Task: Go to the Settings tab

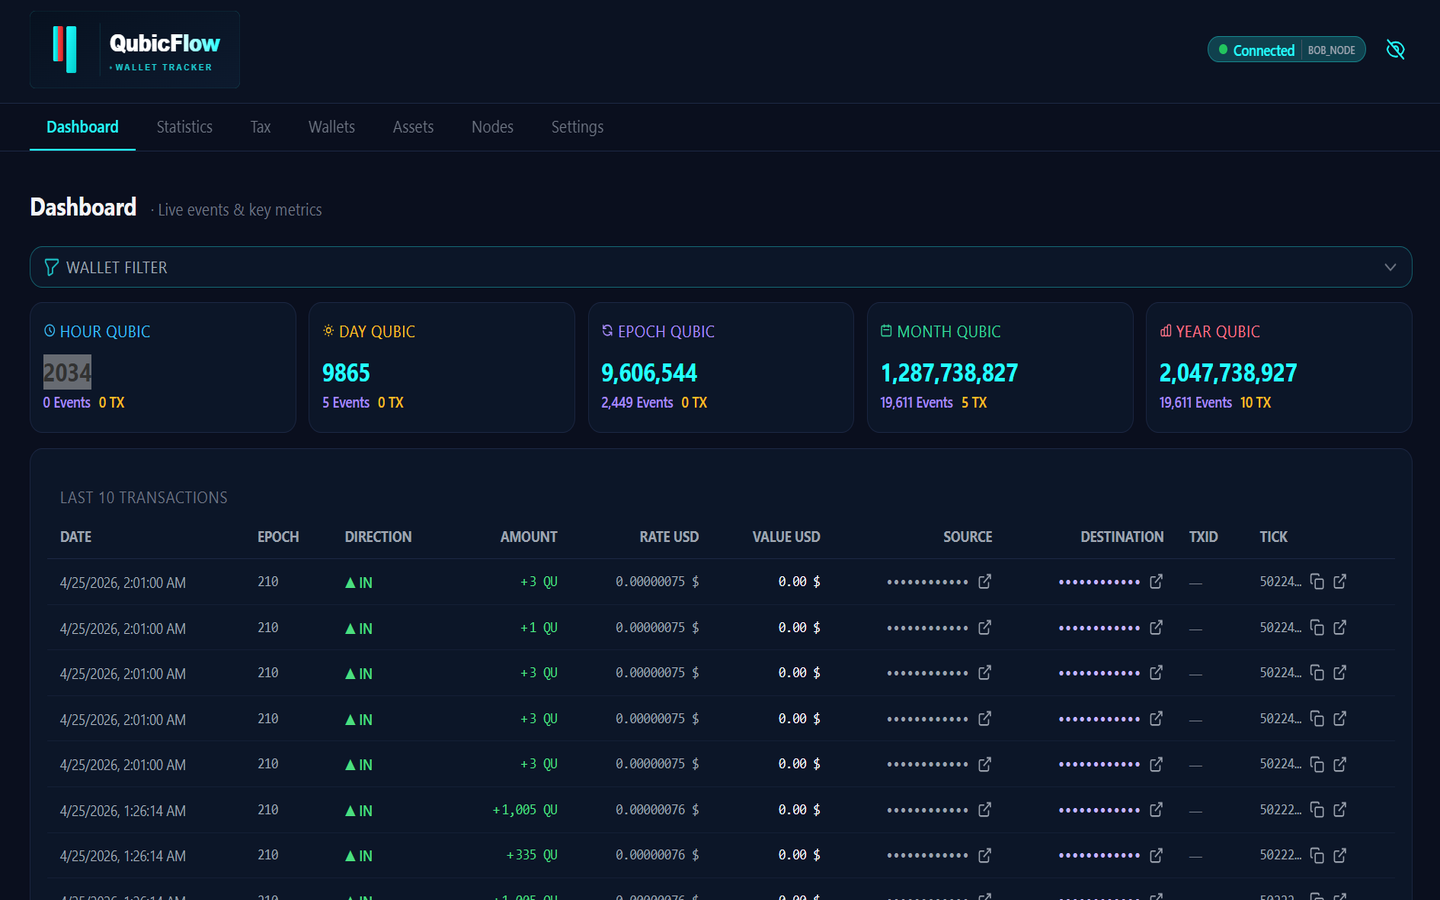Action: pyautogui.click(x=577, y=127)
